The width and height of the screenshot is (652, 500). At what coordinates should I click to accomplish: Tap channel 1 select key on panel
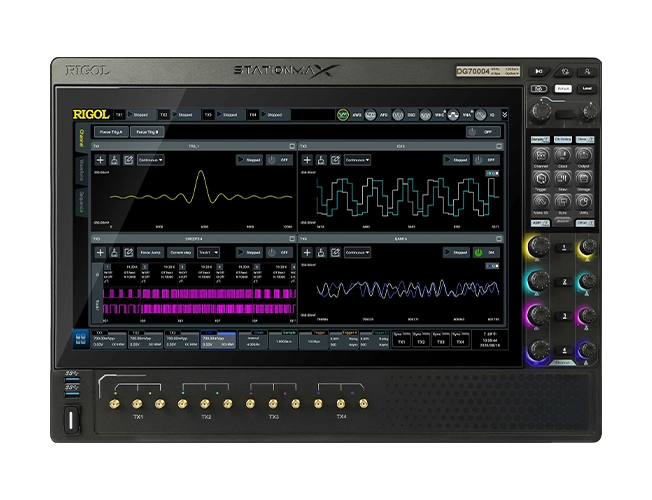pyautogui.click(x=564, y=247)
